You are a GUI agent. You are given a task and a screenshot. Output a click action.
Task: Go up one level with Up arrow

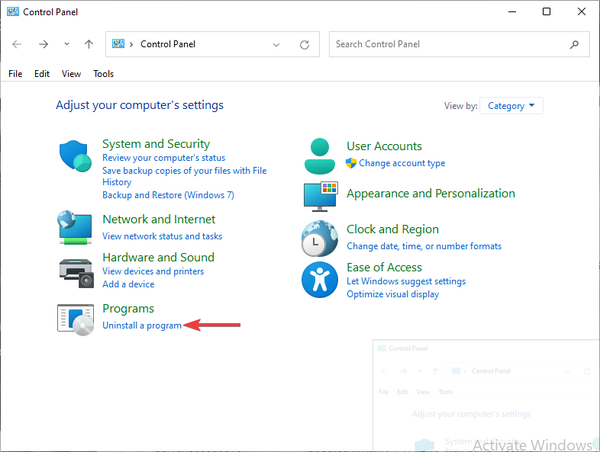(x=89, y=45)
